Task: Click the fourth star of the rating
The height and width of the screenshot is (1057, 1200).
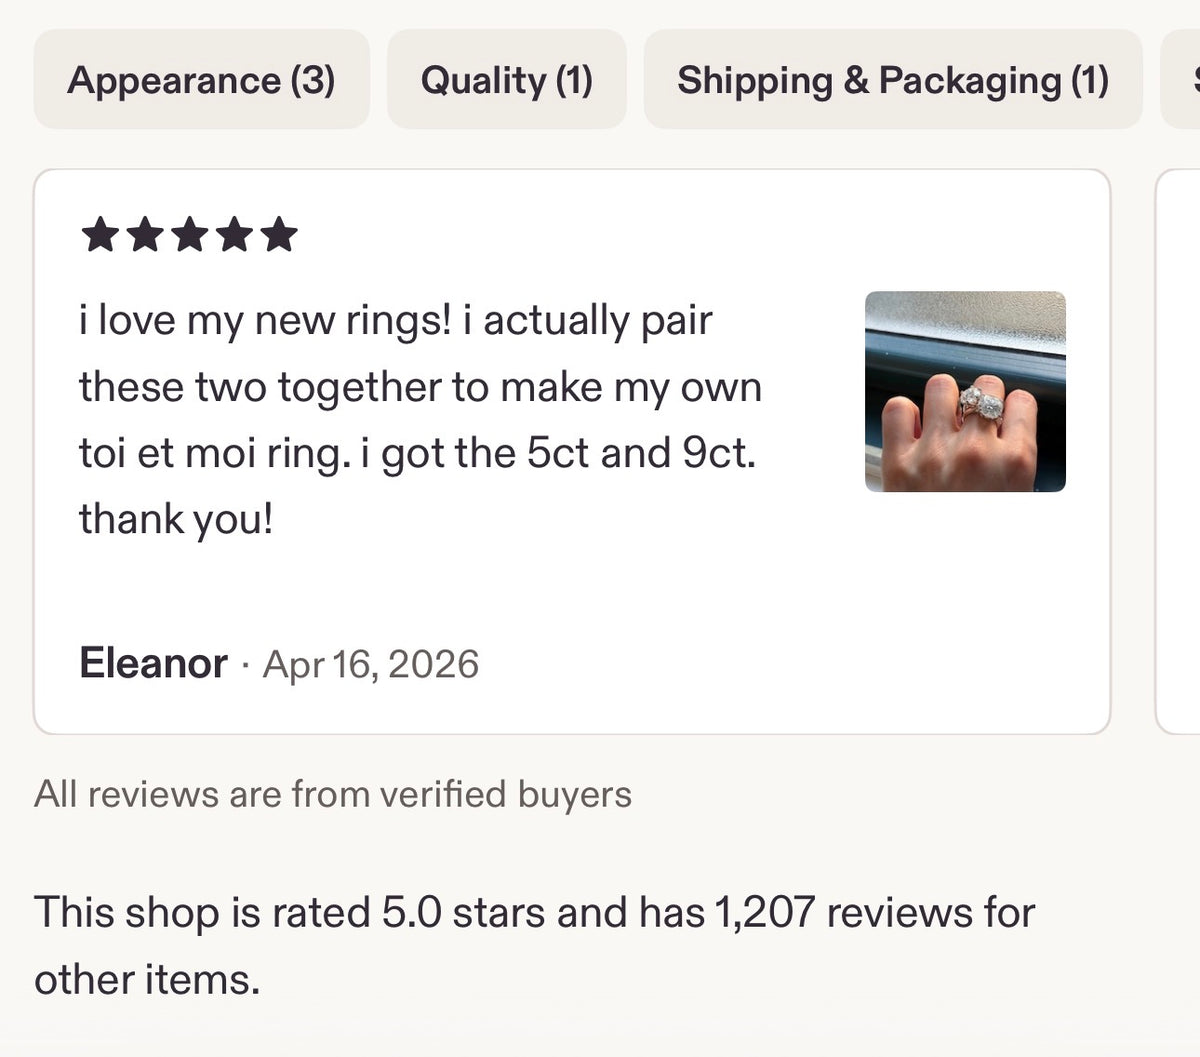Action: click(234, 236)
